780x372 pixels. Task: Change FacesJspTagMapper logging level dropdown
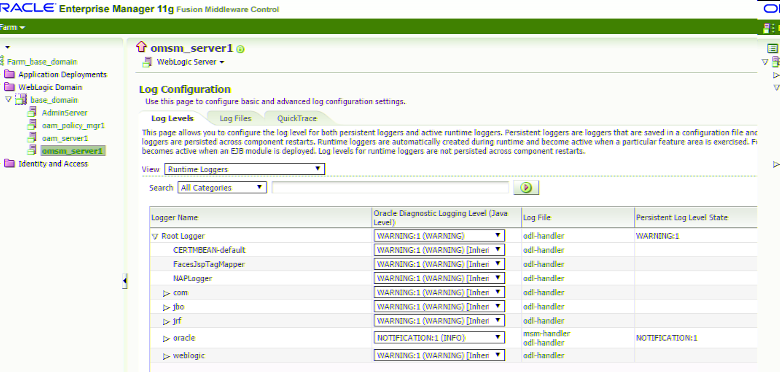[x=439, y=264]
